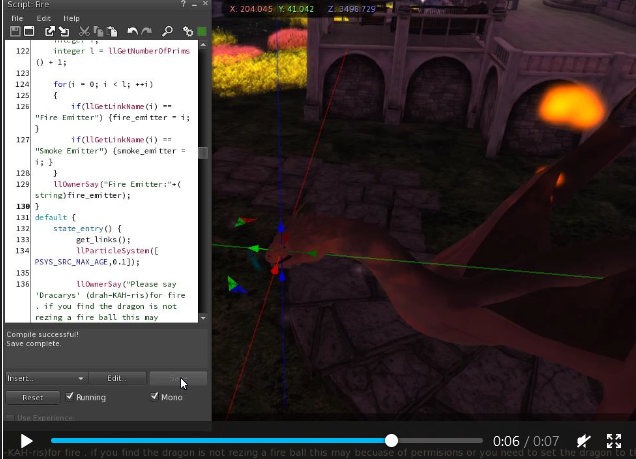Enter fullscreen video mode
This screenshot has width=636, height=459.
click(x=614, y=441)
